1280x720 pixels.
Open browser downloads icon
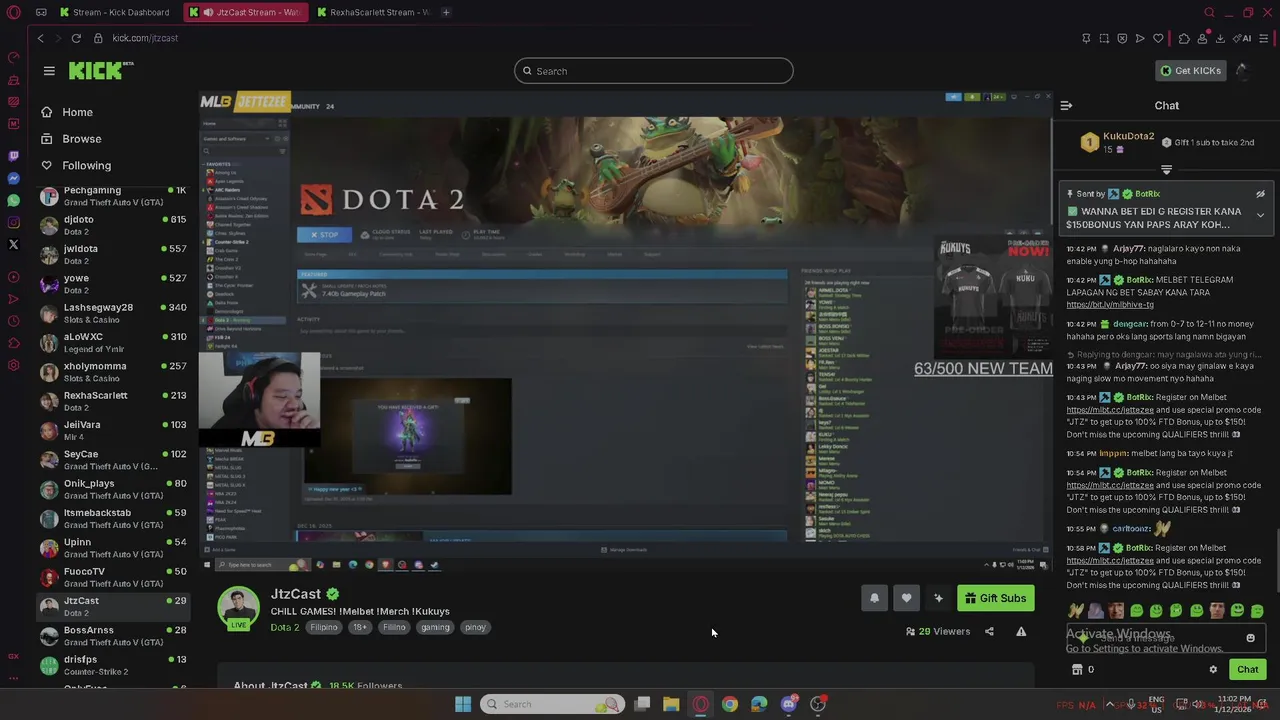click(1220, 38)
